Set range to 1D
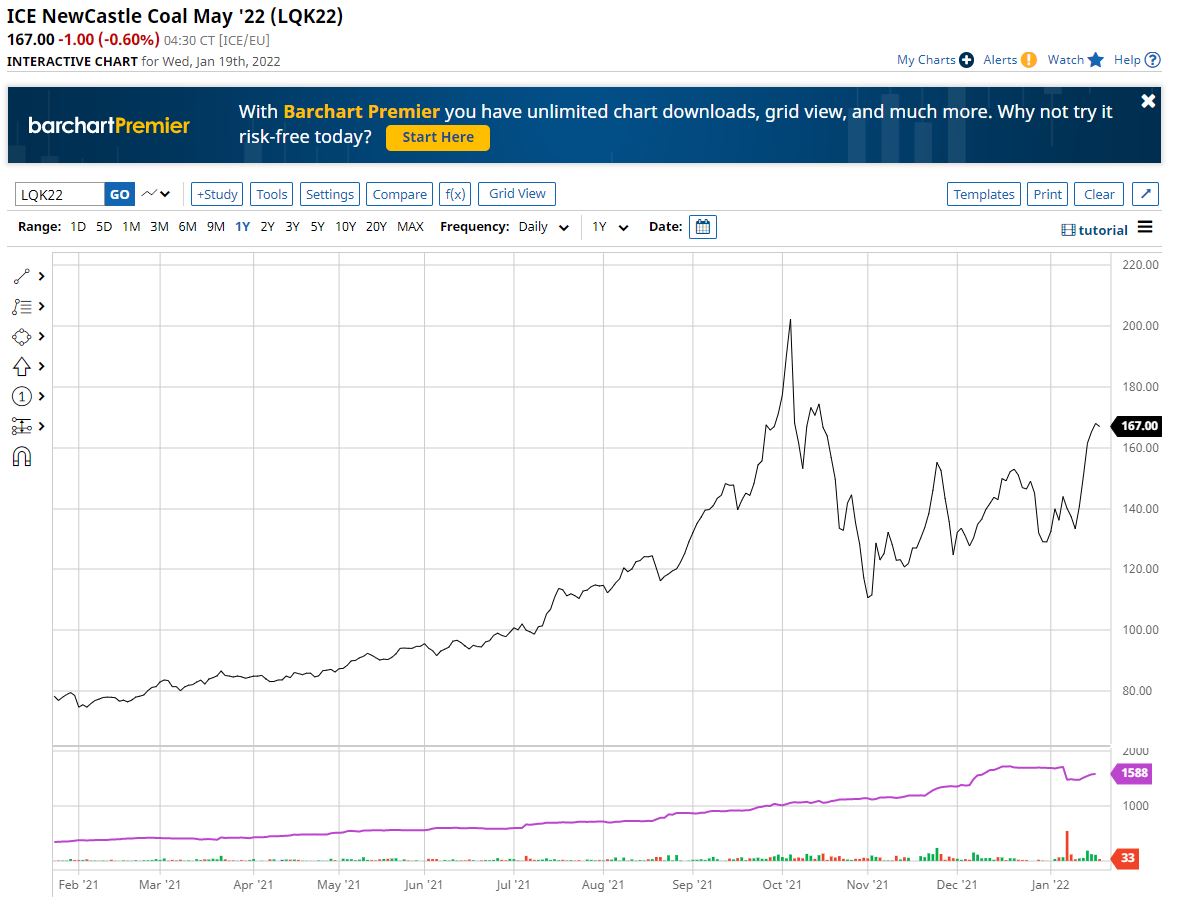 78,227
